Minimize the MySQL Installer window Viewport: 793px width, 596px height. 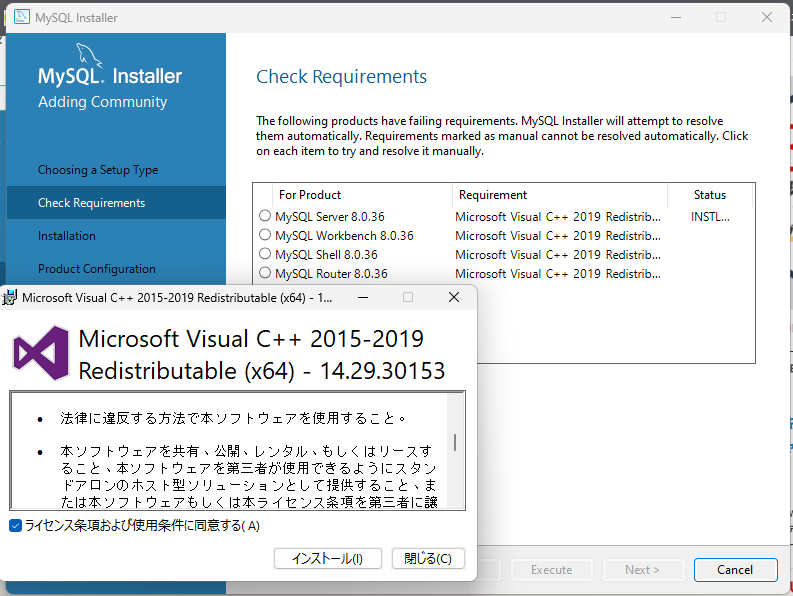(676, 17)
